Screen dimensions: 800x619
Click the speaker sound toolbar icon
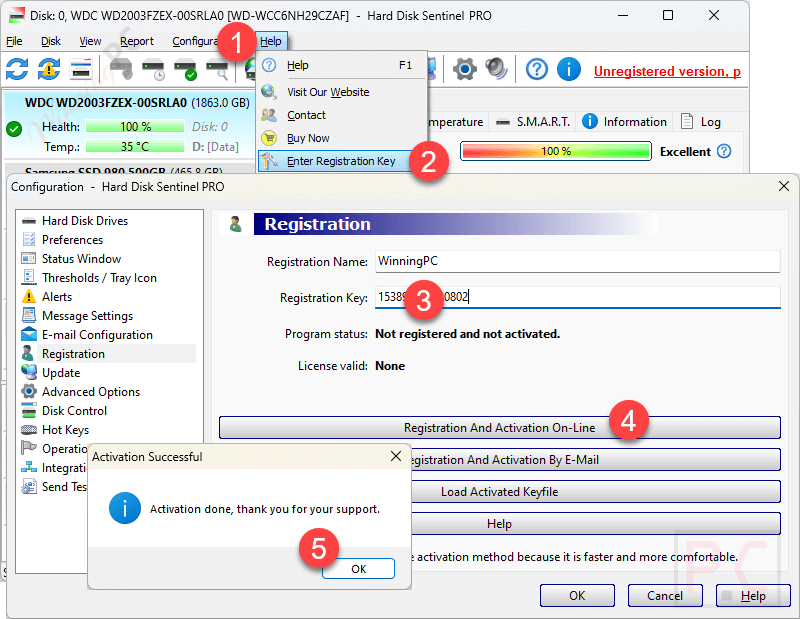tap(496, 69)
